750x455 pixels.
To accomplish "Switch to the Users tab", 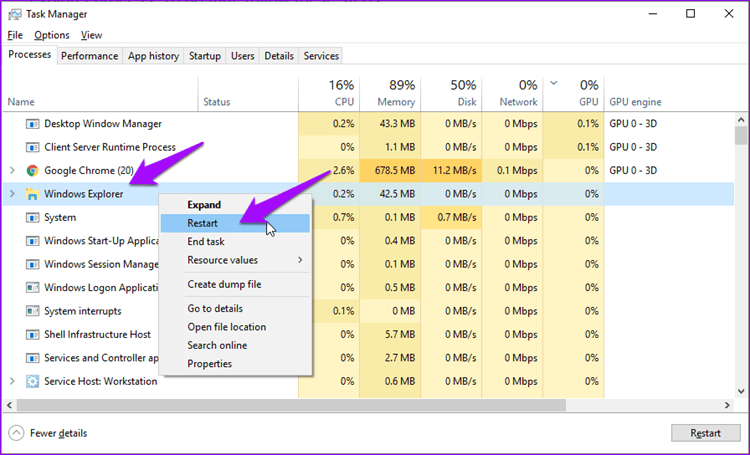I will (243, 56).
